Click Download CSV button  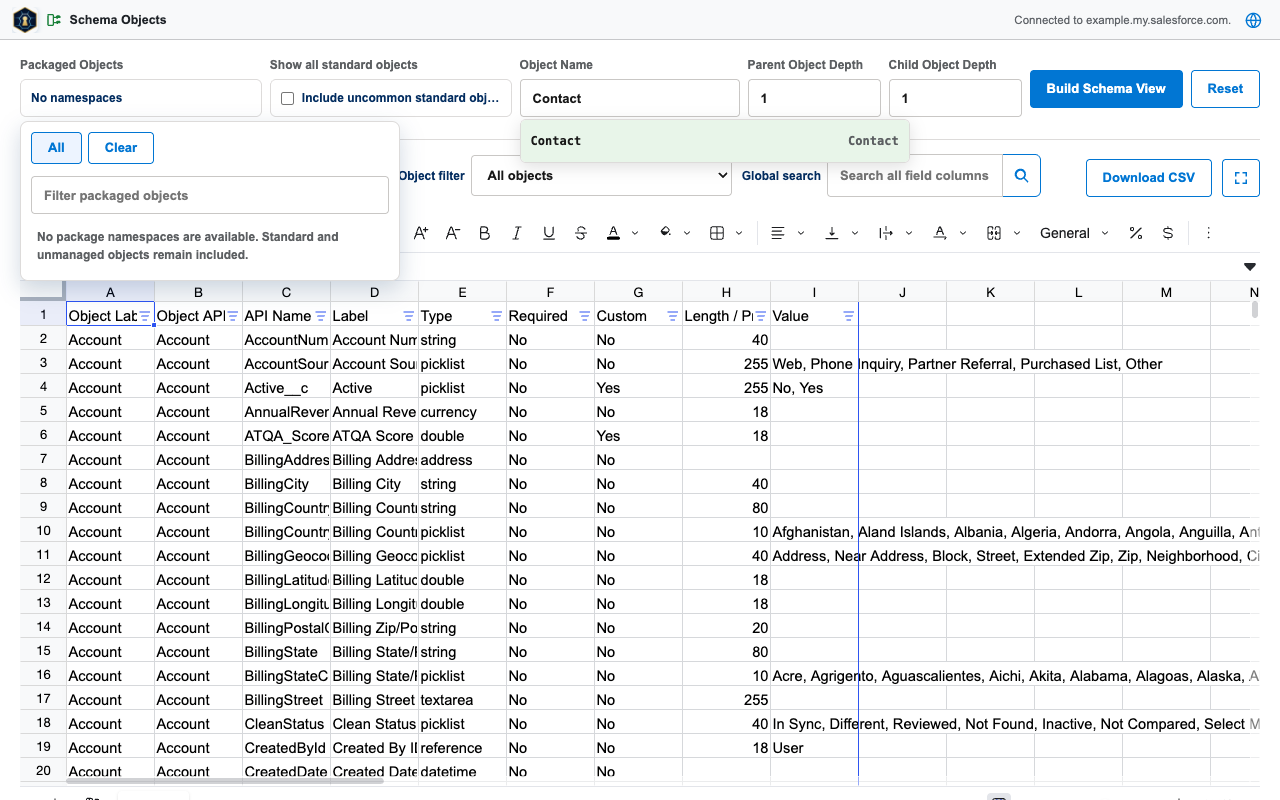click(x=1148, y=178)
